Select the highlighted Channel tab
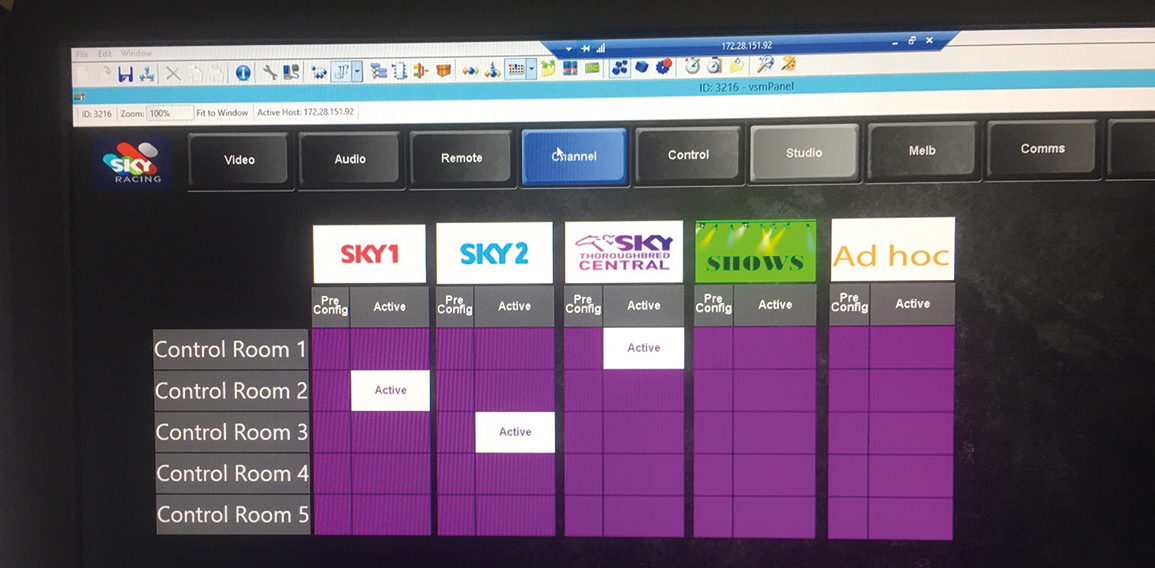This screenshot has width=1155, height=568. point(575,156)
